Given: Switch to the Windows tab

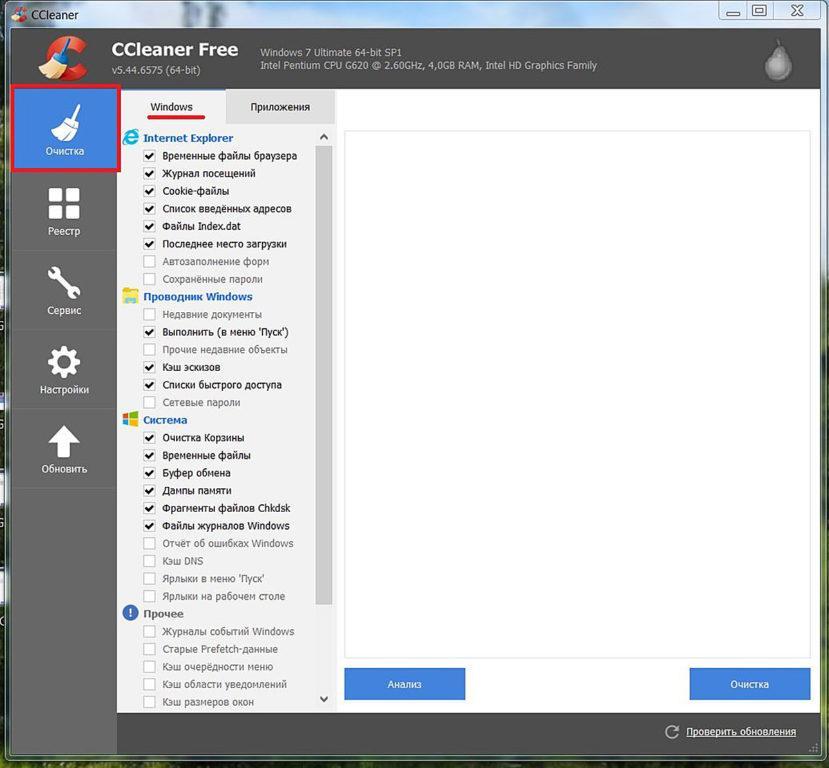Looking at the screenshot, I should tap(171, 107).
